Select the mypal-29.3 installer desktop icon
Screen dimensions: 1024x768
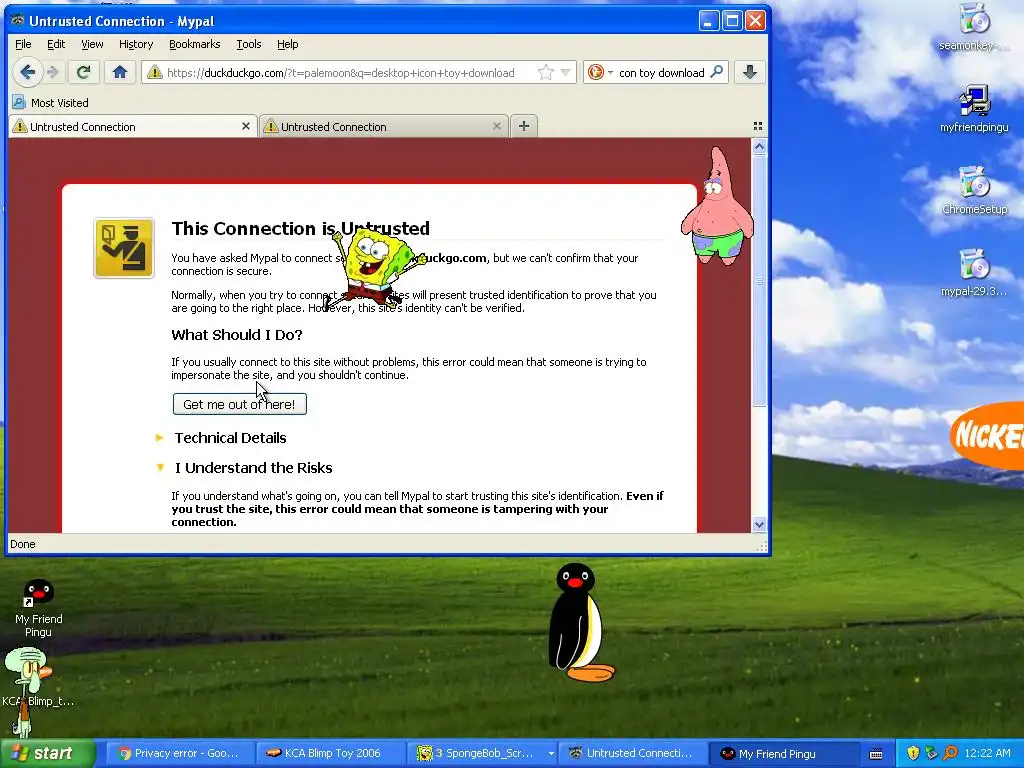[974, 274]
